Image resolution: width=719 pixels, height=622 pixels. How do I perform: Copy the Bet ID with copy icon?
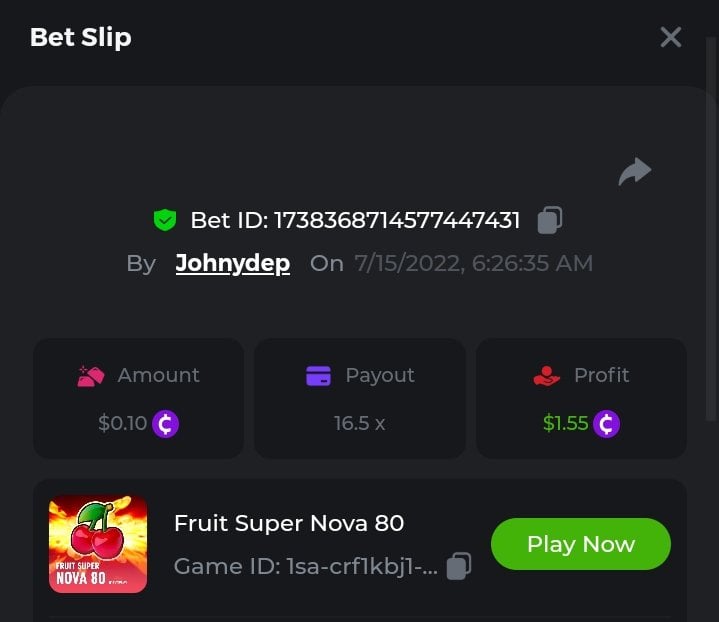coord(550,220)
